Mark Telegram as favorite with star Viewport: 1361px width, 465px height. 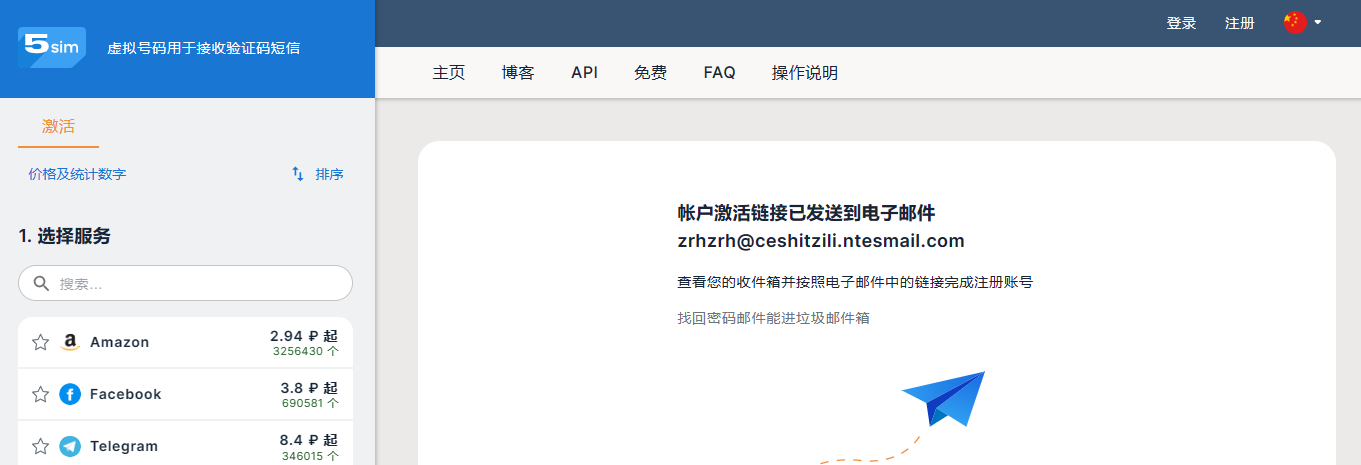click(40, 447)
